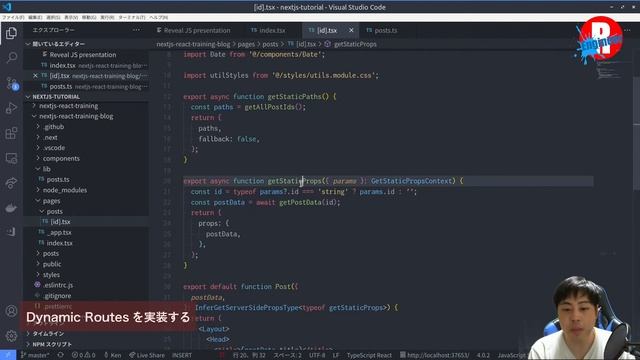Open Run and Debug view
The image size is (640, 360).
pyautogui.click(x=11, y=108)
